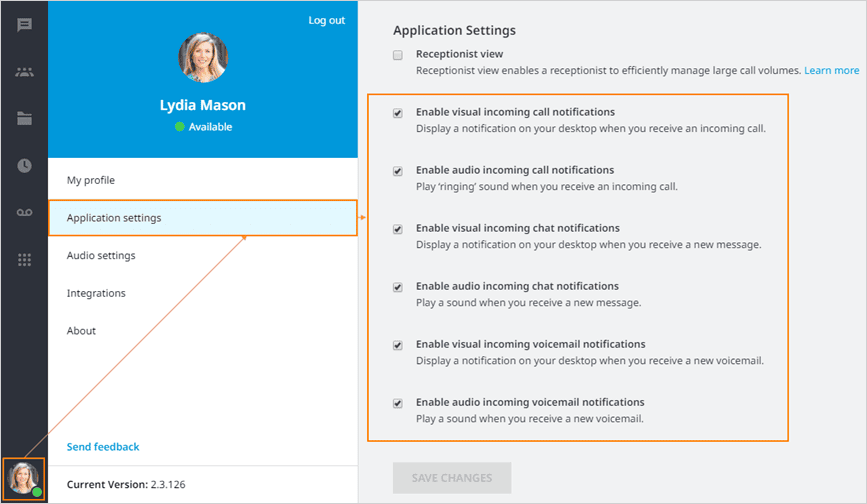Uncheck audio incoming call notifications
Screen dimensions: 867x504
[x=398, y=171]
